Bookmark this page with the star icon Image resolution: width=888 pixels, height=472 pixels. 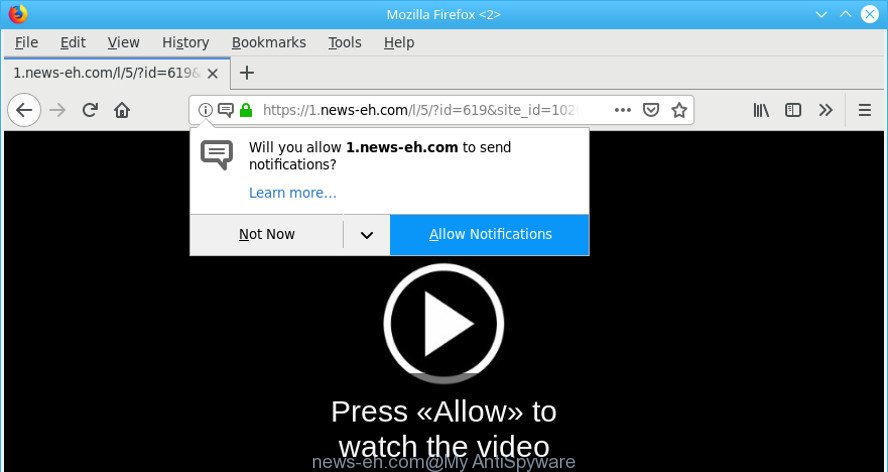[x=679, y=110]
